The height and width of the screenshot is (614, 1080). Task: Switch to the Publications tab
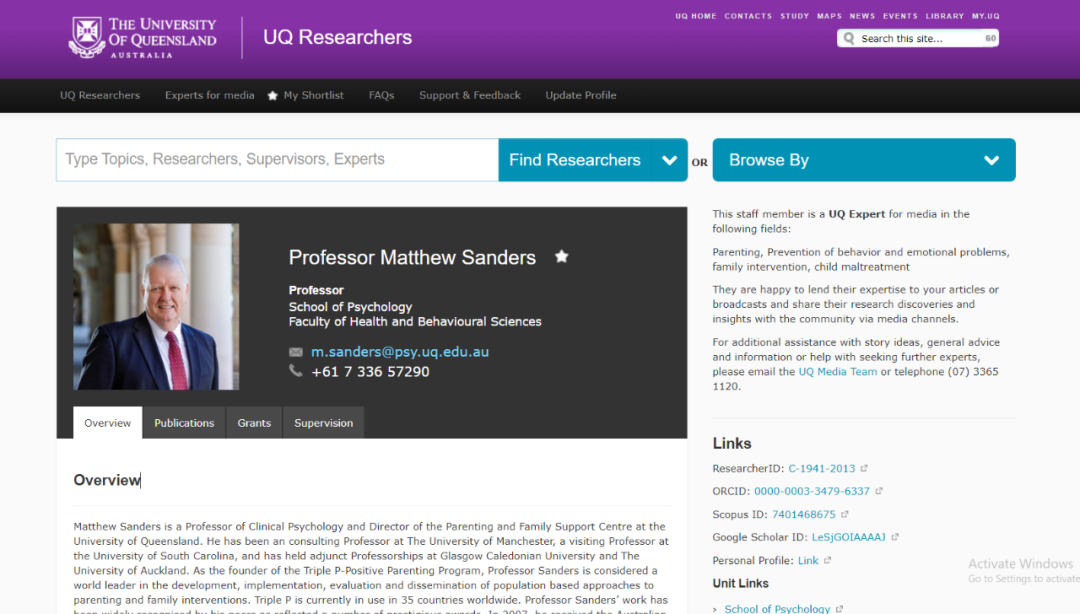[x=184, y=423]
